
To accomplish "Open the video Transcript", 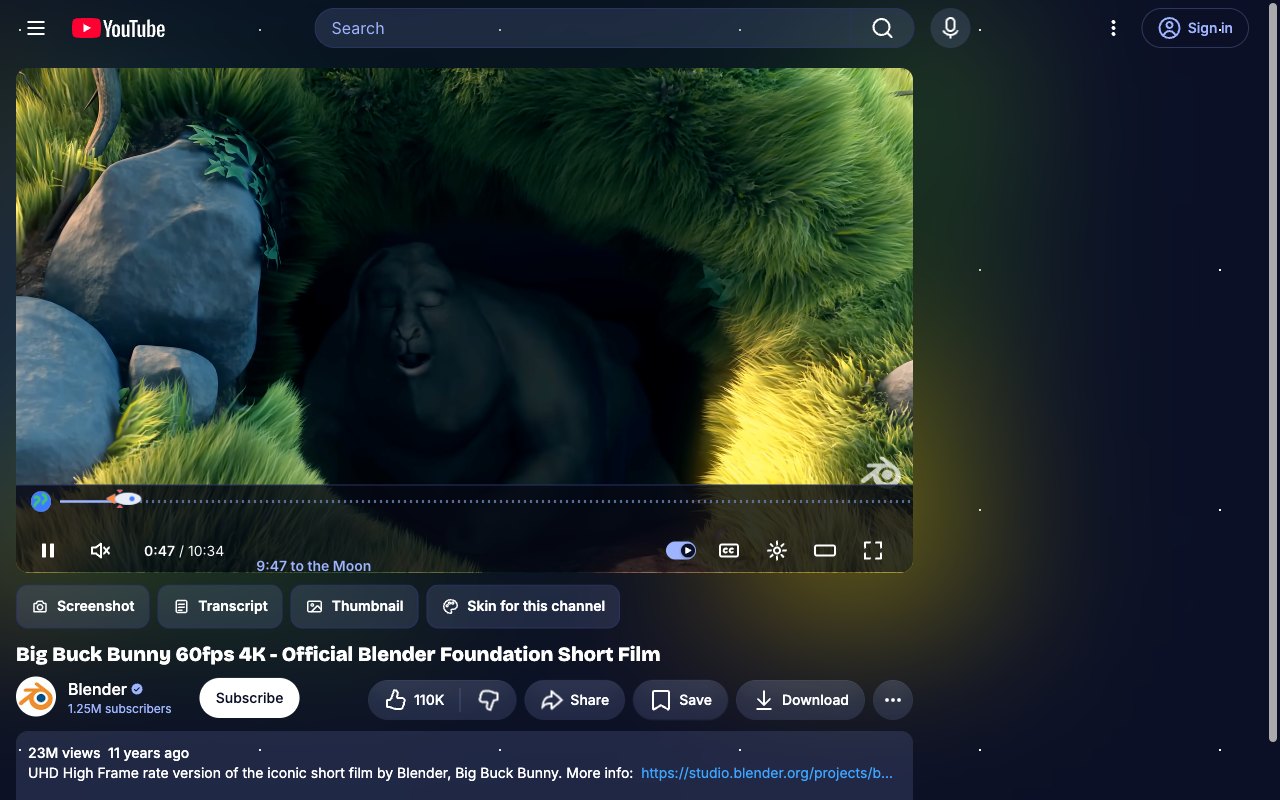I will [x=220, y=606].
